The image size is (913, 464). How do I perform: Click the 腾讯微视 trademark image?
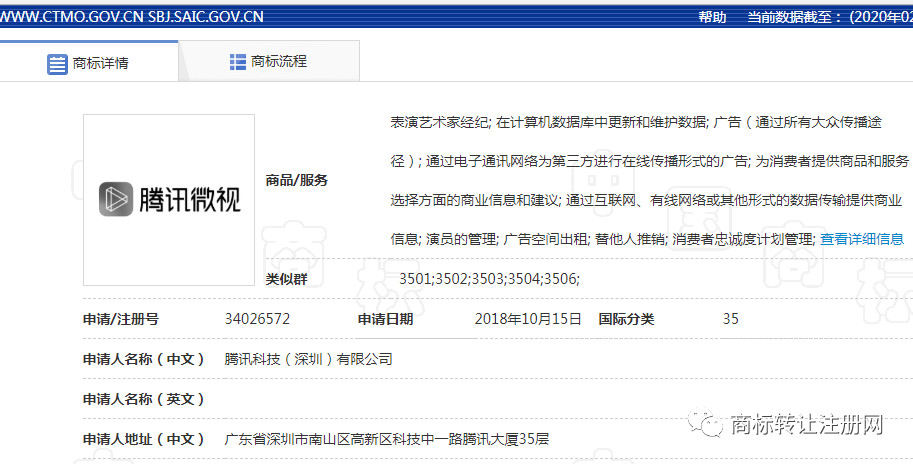point(169,200)
